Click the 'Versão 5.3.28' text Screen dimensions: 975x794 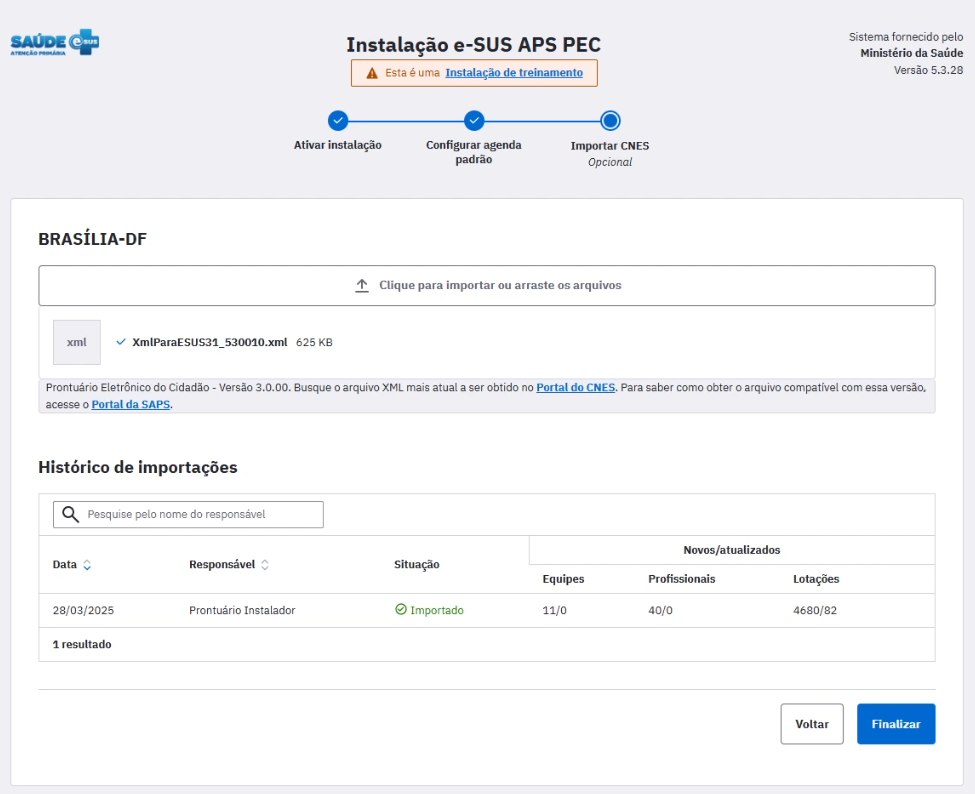pos(928,70)
